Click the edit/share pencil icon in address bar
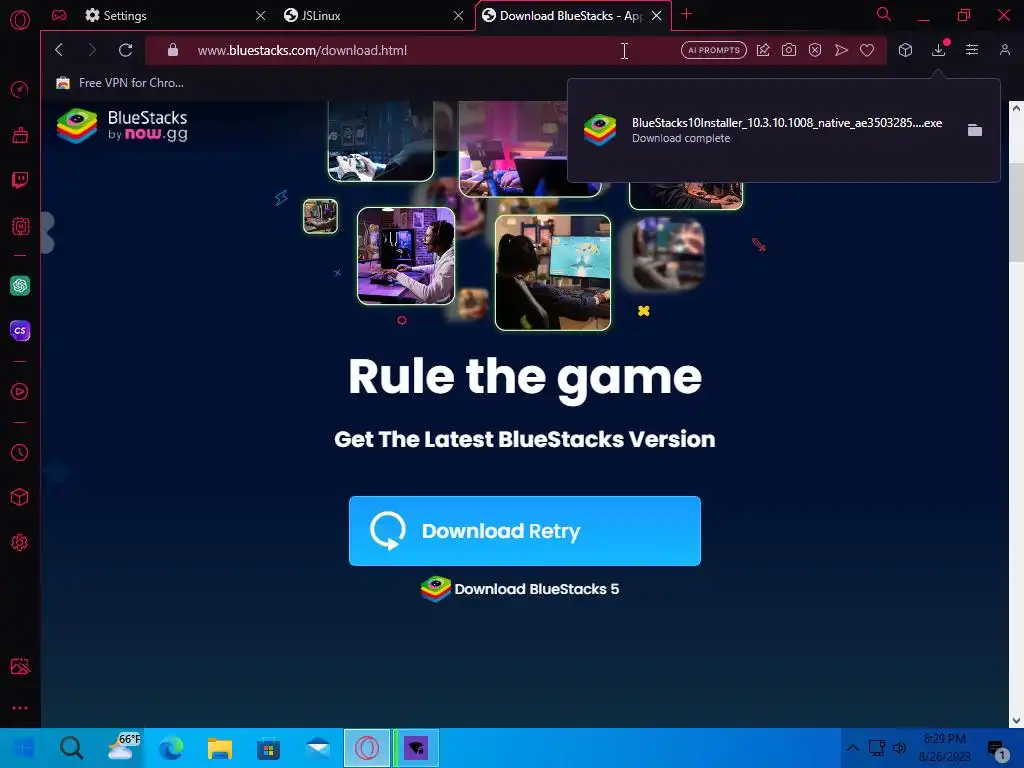The height and width of the screenshot is (768, 1024). pyautogui.click(x=763, y=50)
